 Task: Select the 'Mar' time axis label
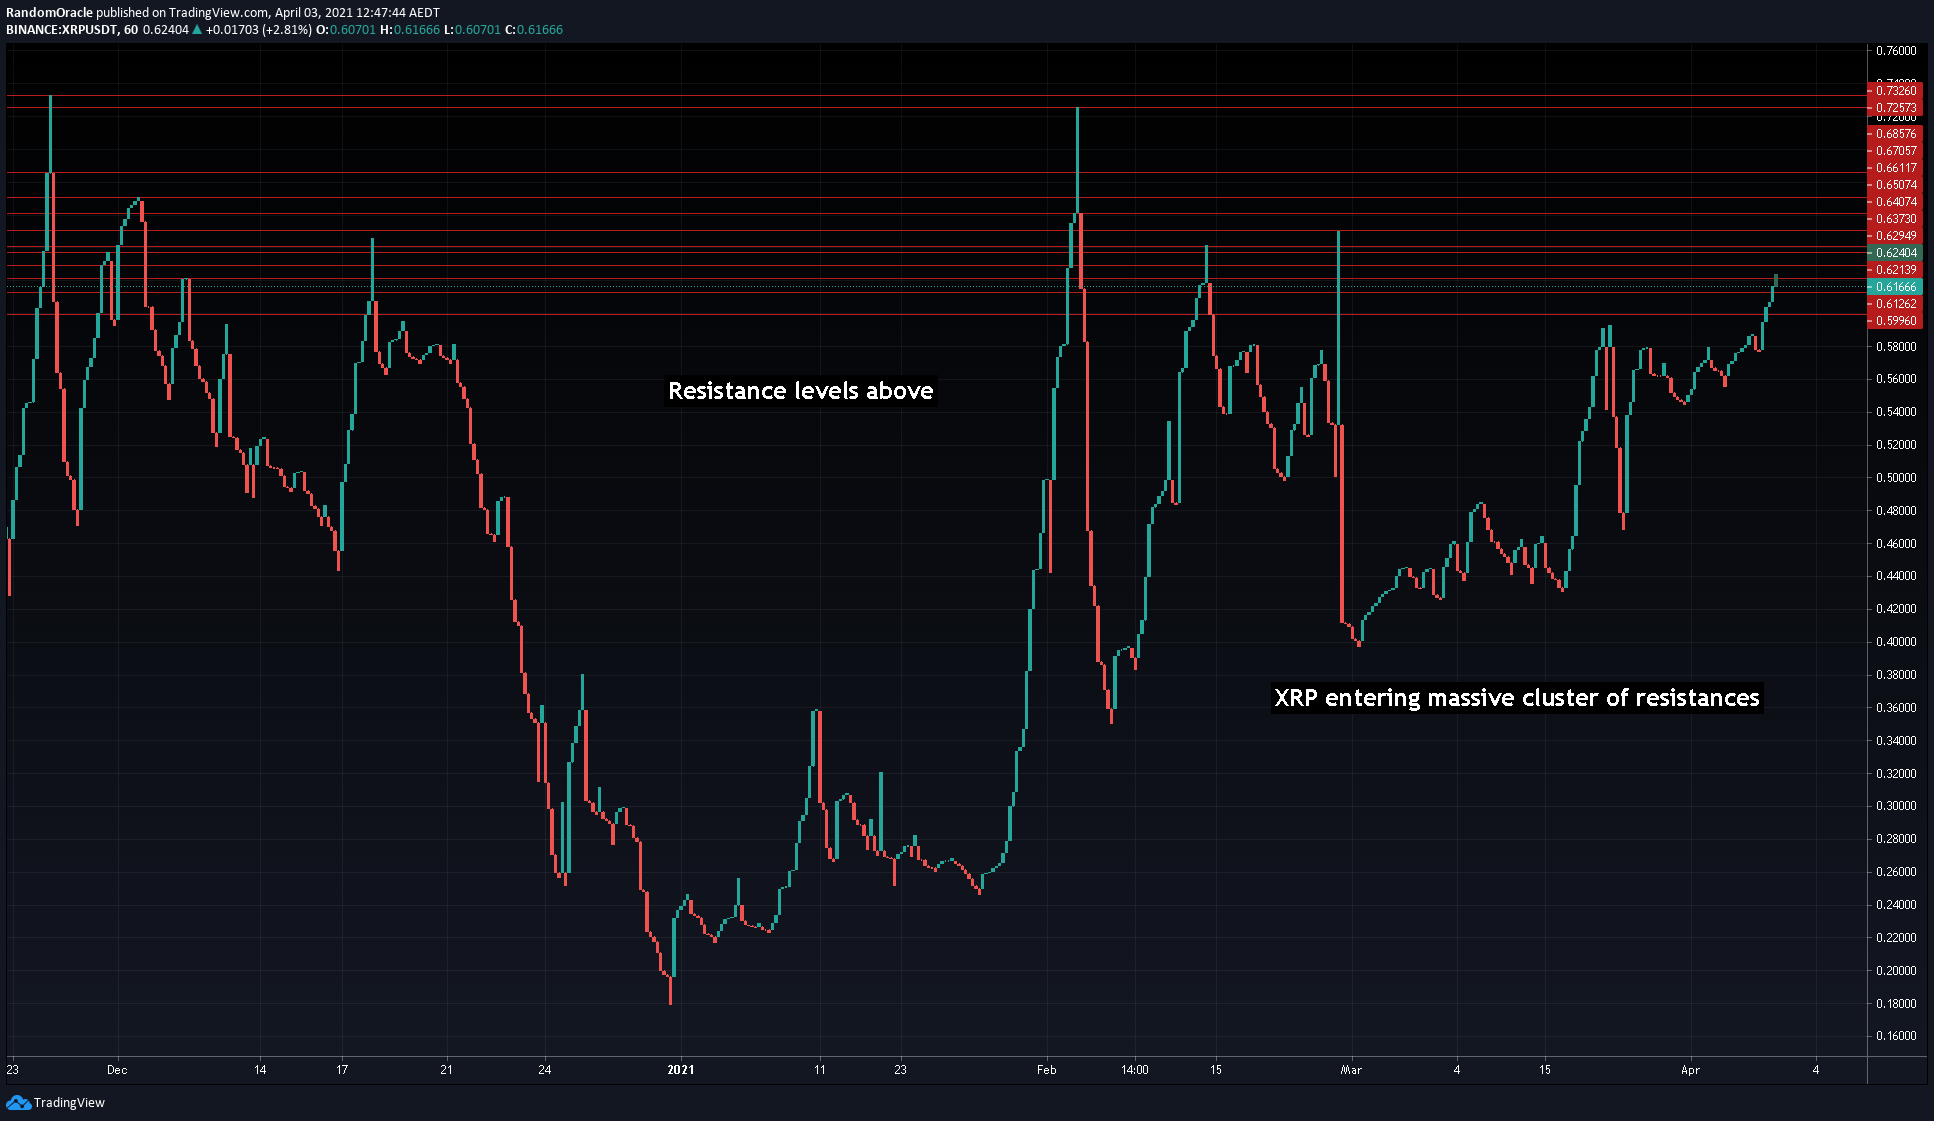point(1351,1070)
